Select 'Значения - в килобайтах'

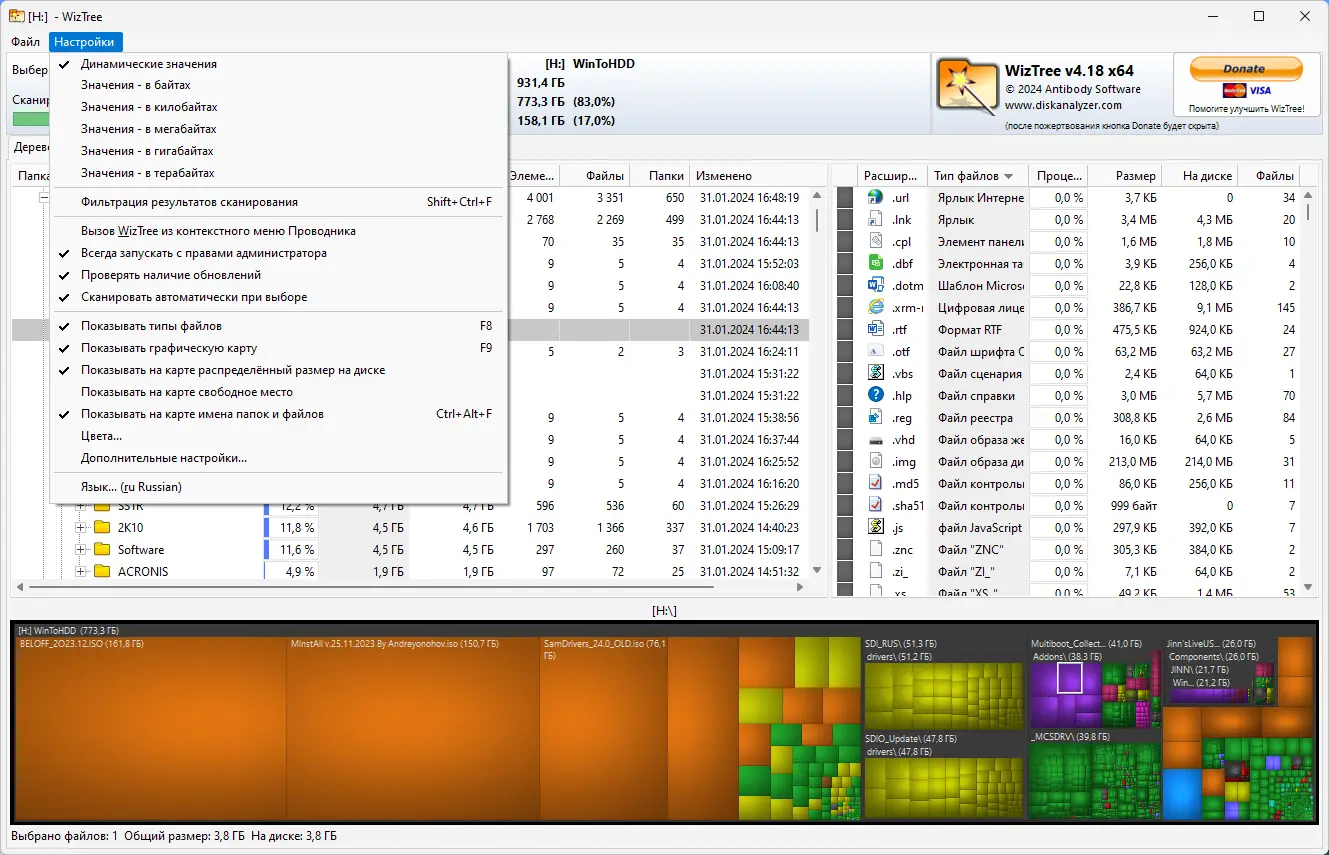pos(279,107)
